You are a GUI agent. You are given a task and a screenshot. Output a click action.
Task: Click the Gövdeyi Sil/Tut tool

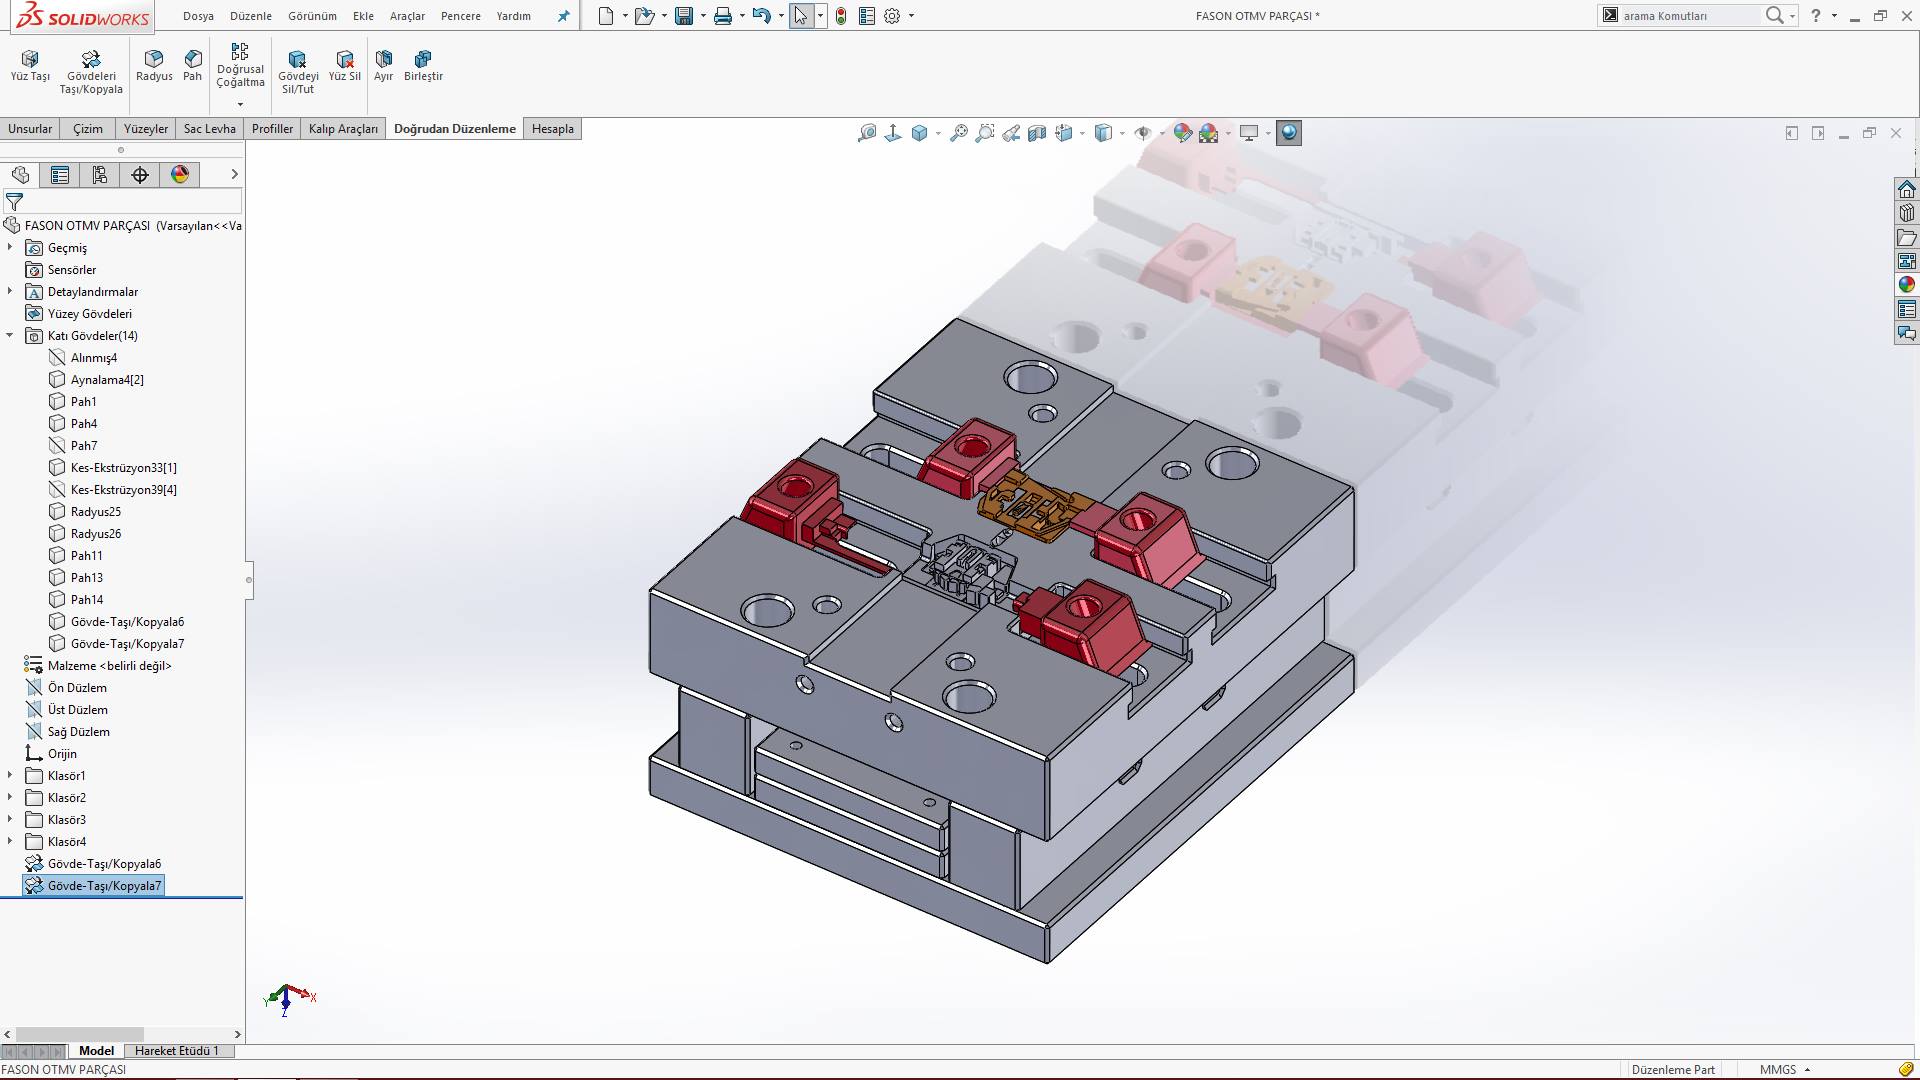tap(298, 72)
